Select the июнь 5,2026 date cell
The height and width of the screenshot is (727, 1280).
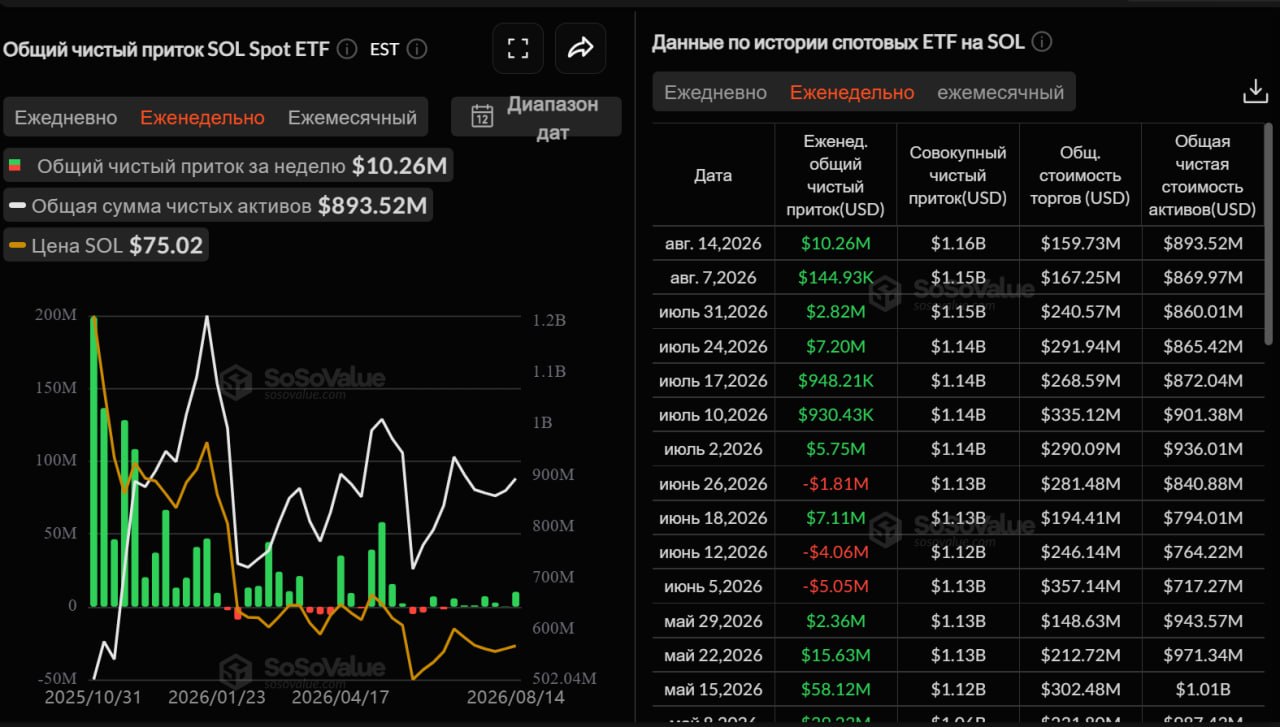coord(713,586)
